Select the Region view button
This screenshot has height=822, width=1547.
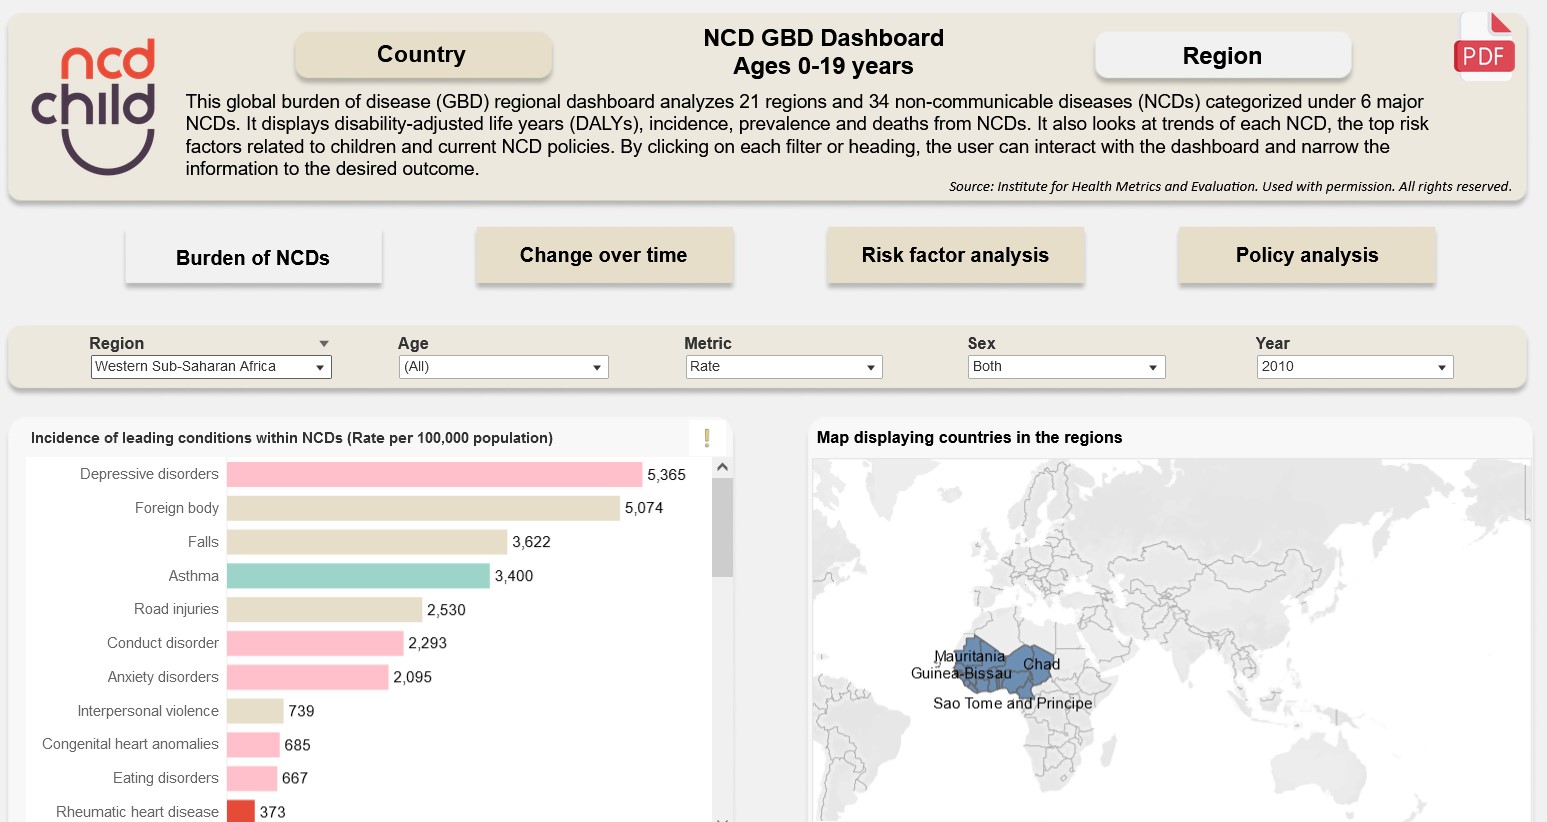(x=1222, y=56)
